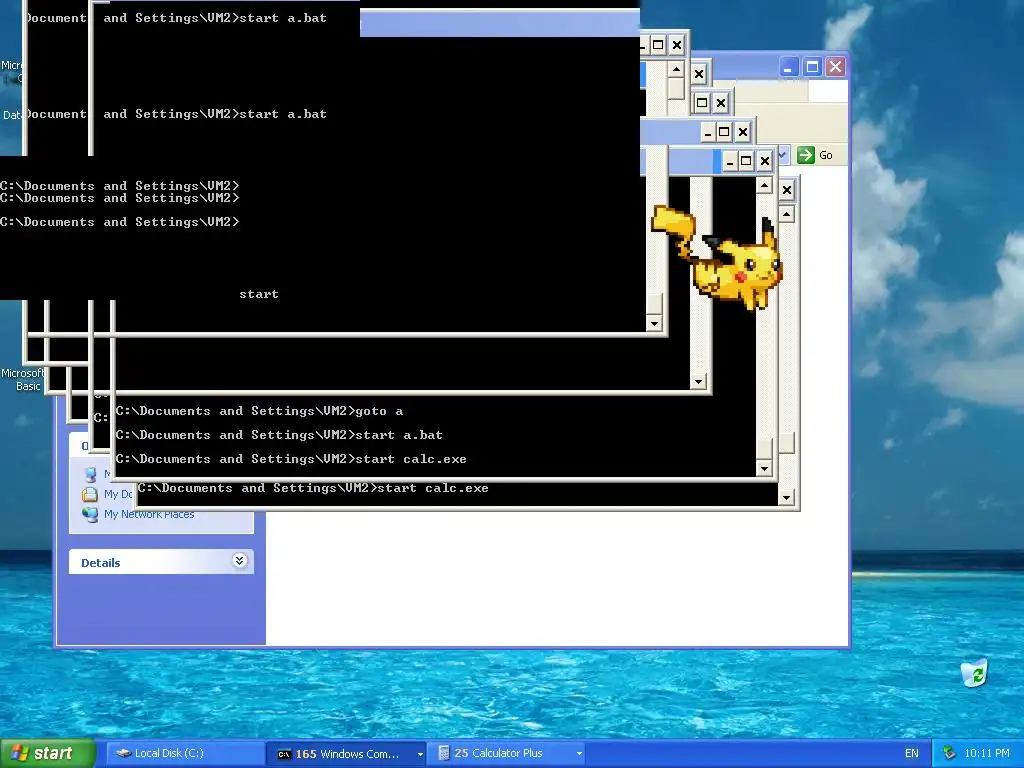Select the Recycle Bin desktop icon
The image size is (1024, 768).
pyautogui.click(x=974, y=673)
